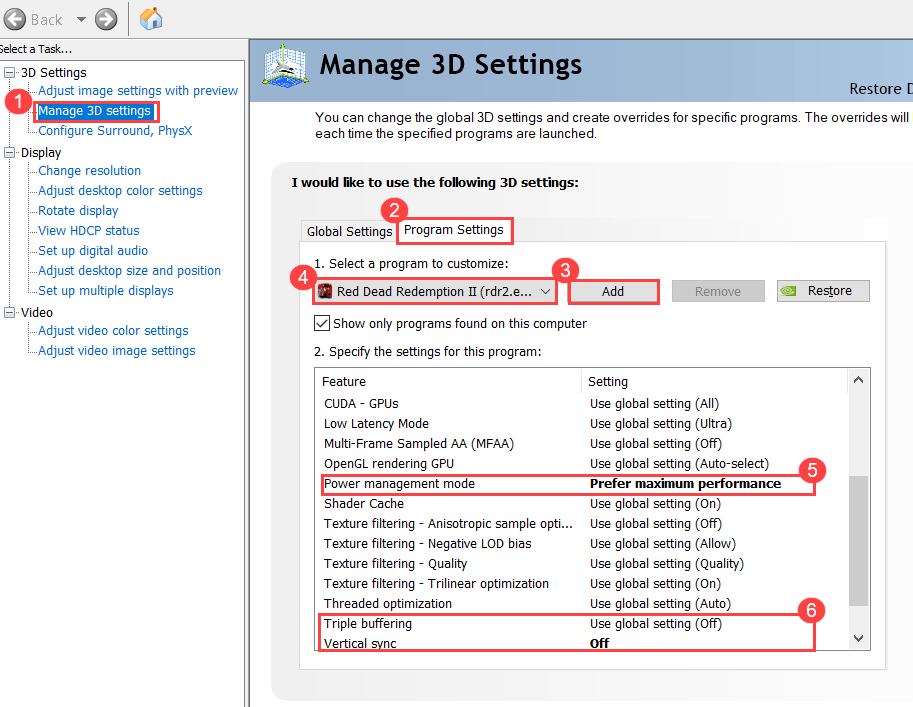Click the Red Dead Redemption II program icon
This screenshot has width=913, height=707.
(325, 291)
